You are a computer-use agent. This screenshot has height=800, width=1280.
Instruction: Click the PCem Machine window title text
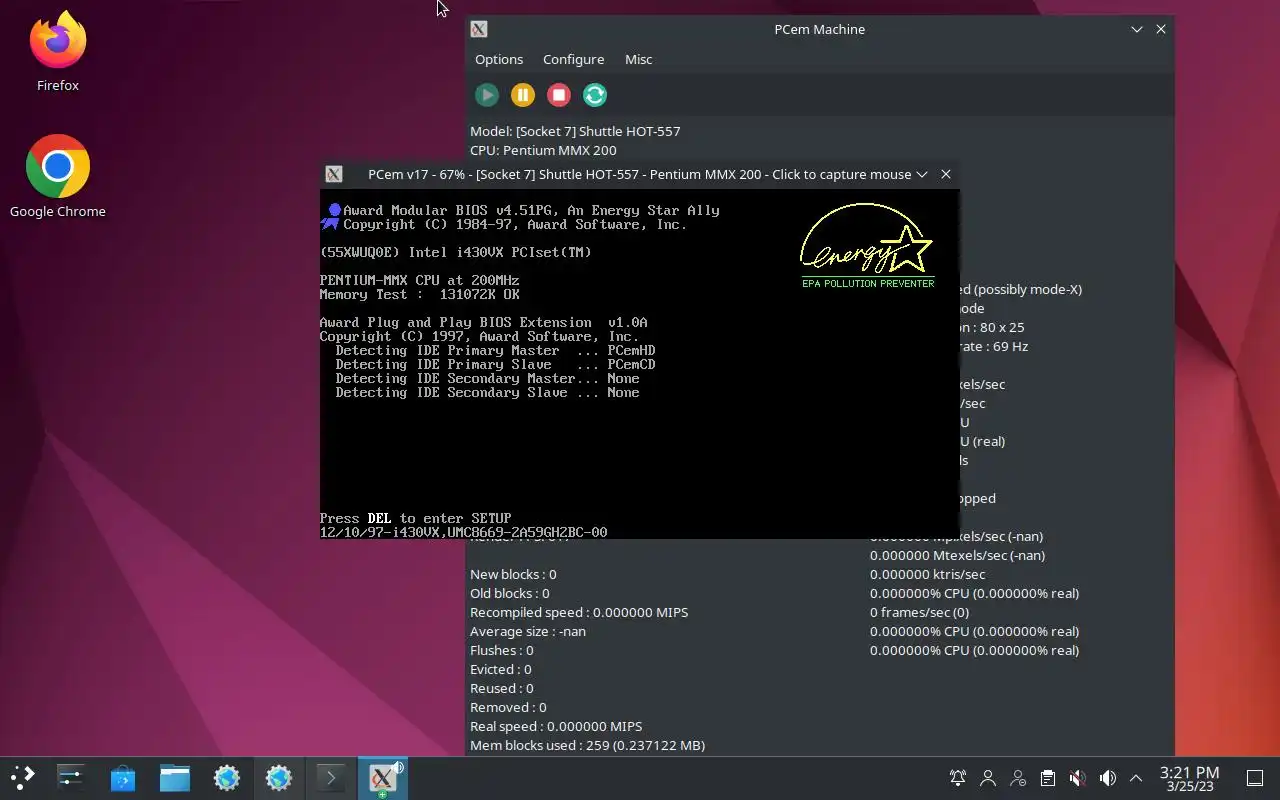(x=819, y=29)
